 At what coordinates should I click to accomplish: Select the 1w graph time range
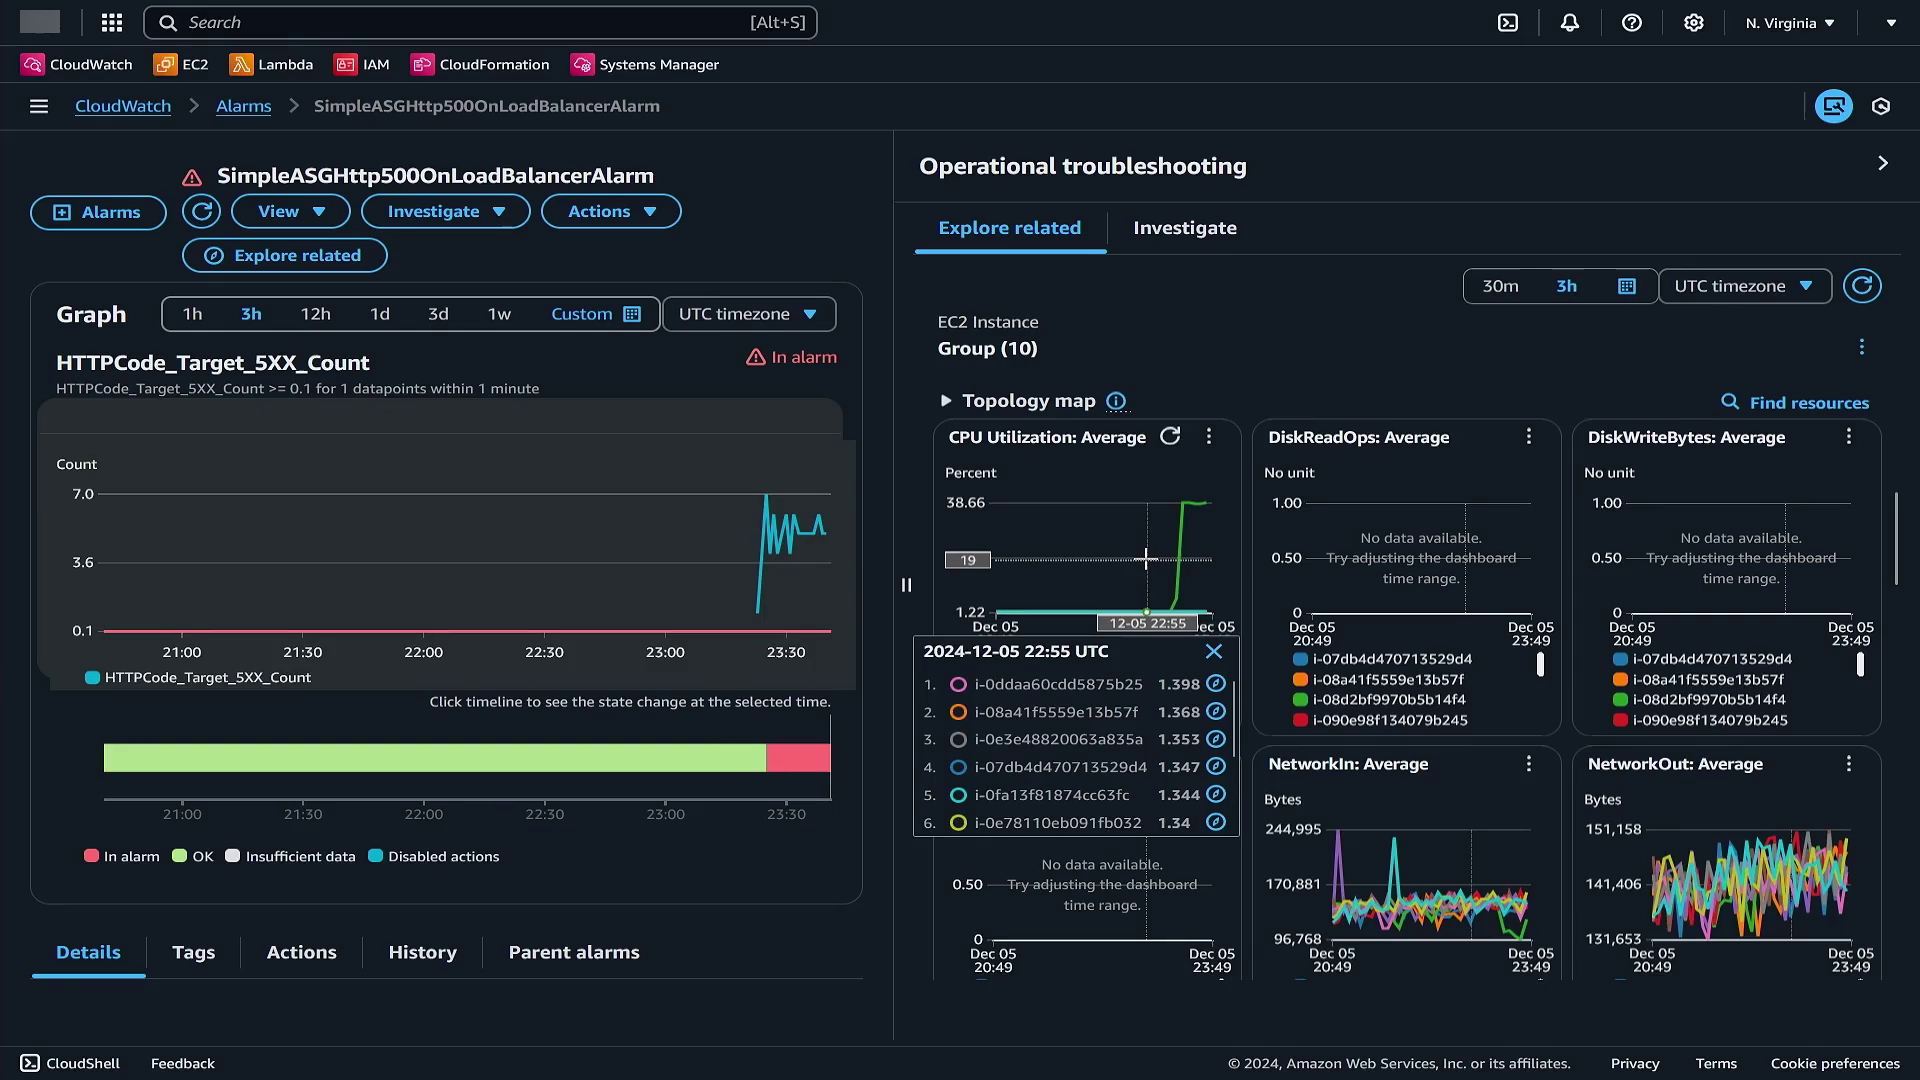(499, 314)
